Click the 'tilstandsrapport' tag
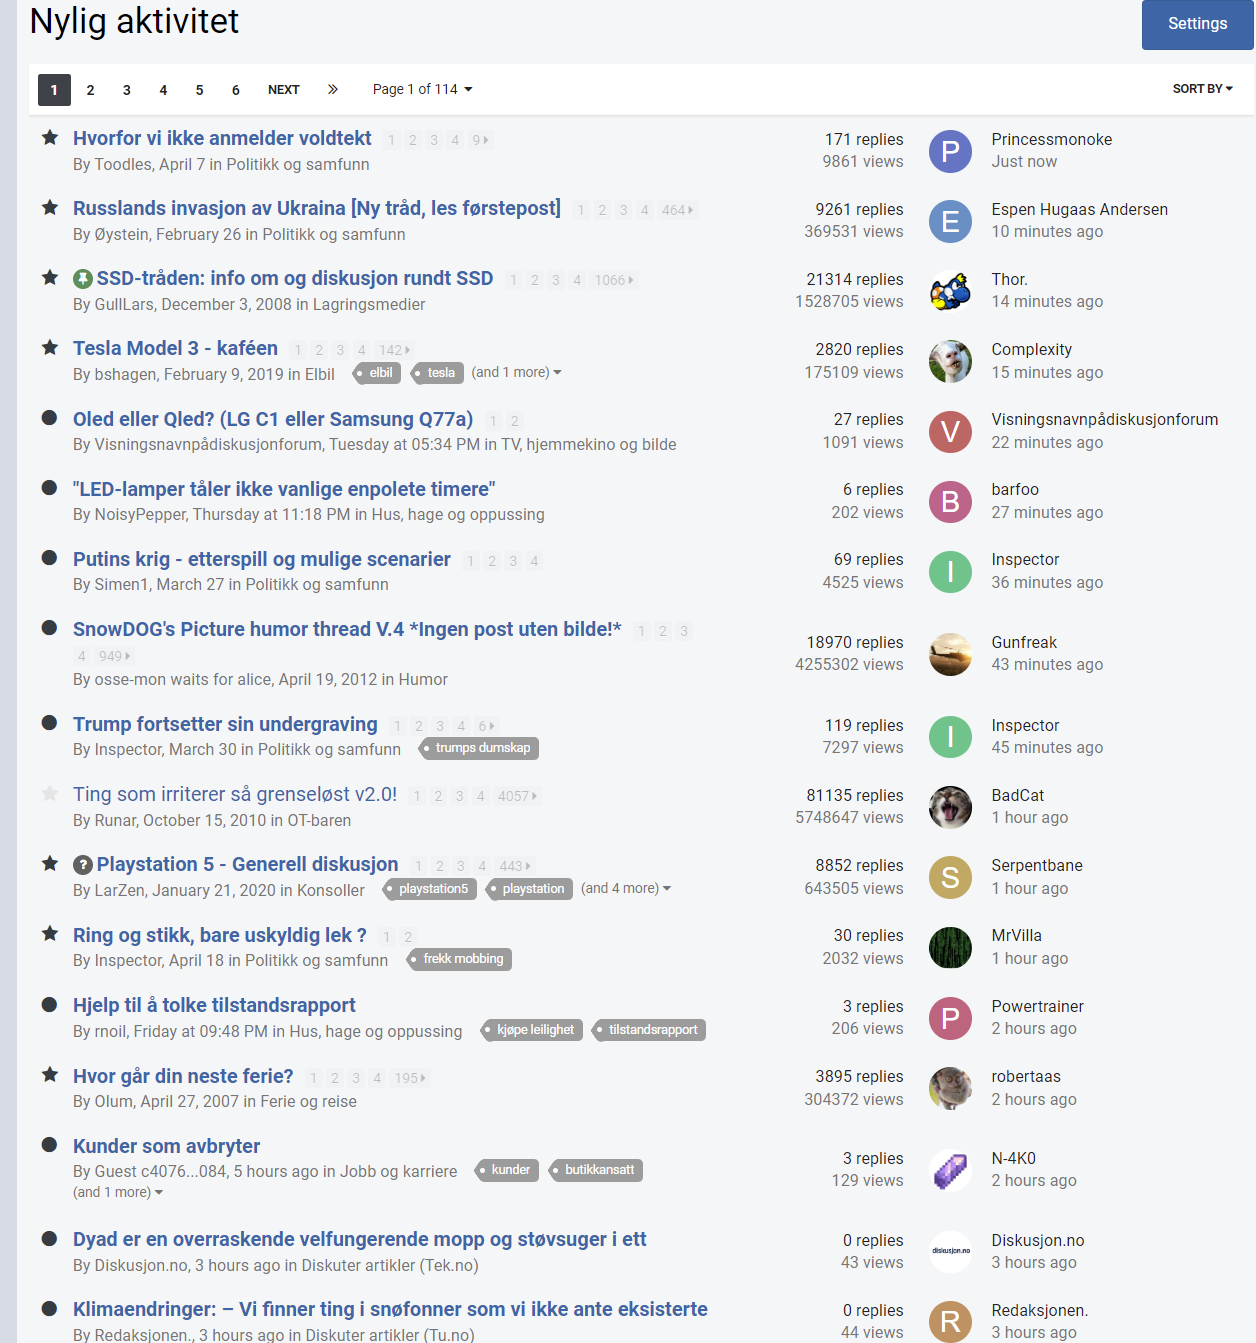The width and height of the screenshot is (1256, 1343). coord(649,1030)
